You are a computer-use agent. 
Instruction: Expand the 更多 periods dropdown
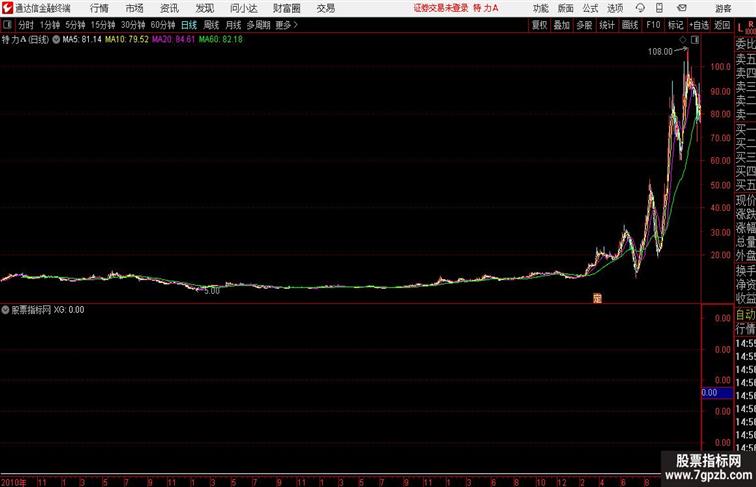(x=286, y=25)
